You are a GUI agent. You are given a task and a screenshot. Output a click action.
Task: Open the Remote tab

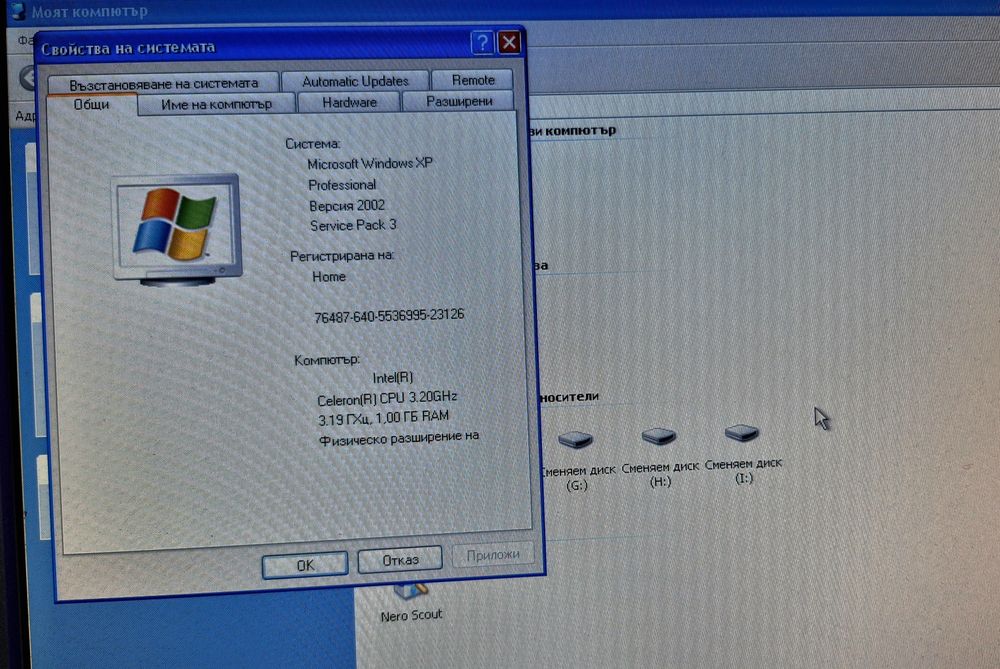[x=473, y=80]
